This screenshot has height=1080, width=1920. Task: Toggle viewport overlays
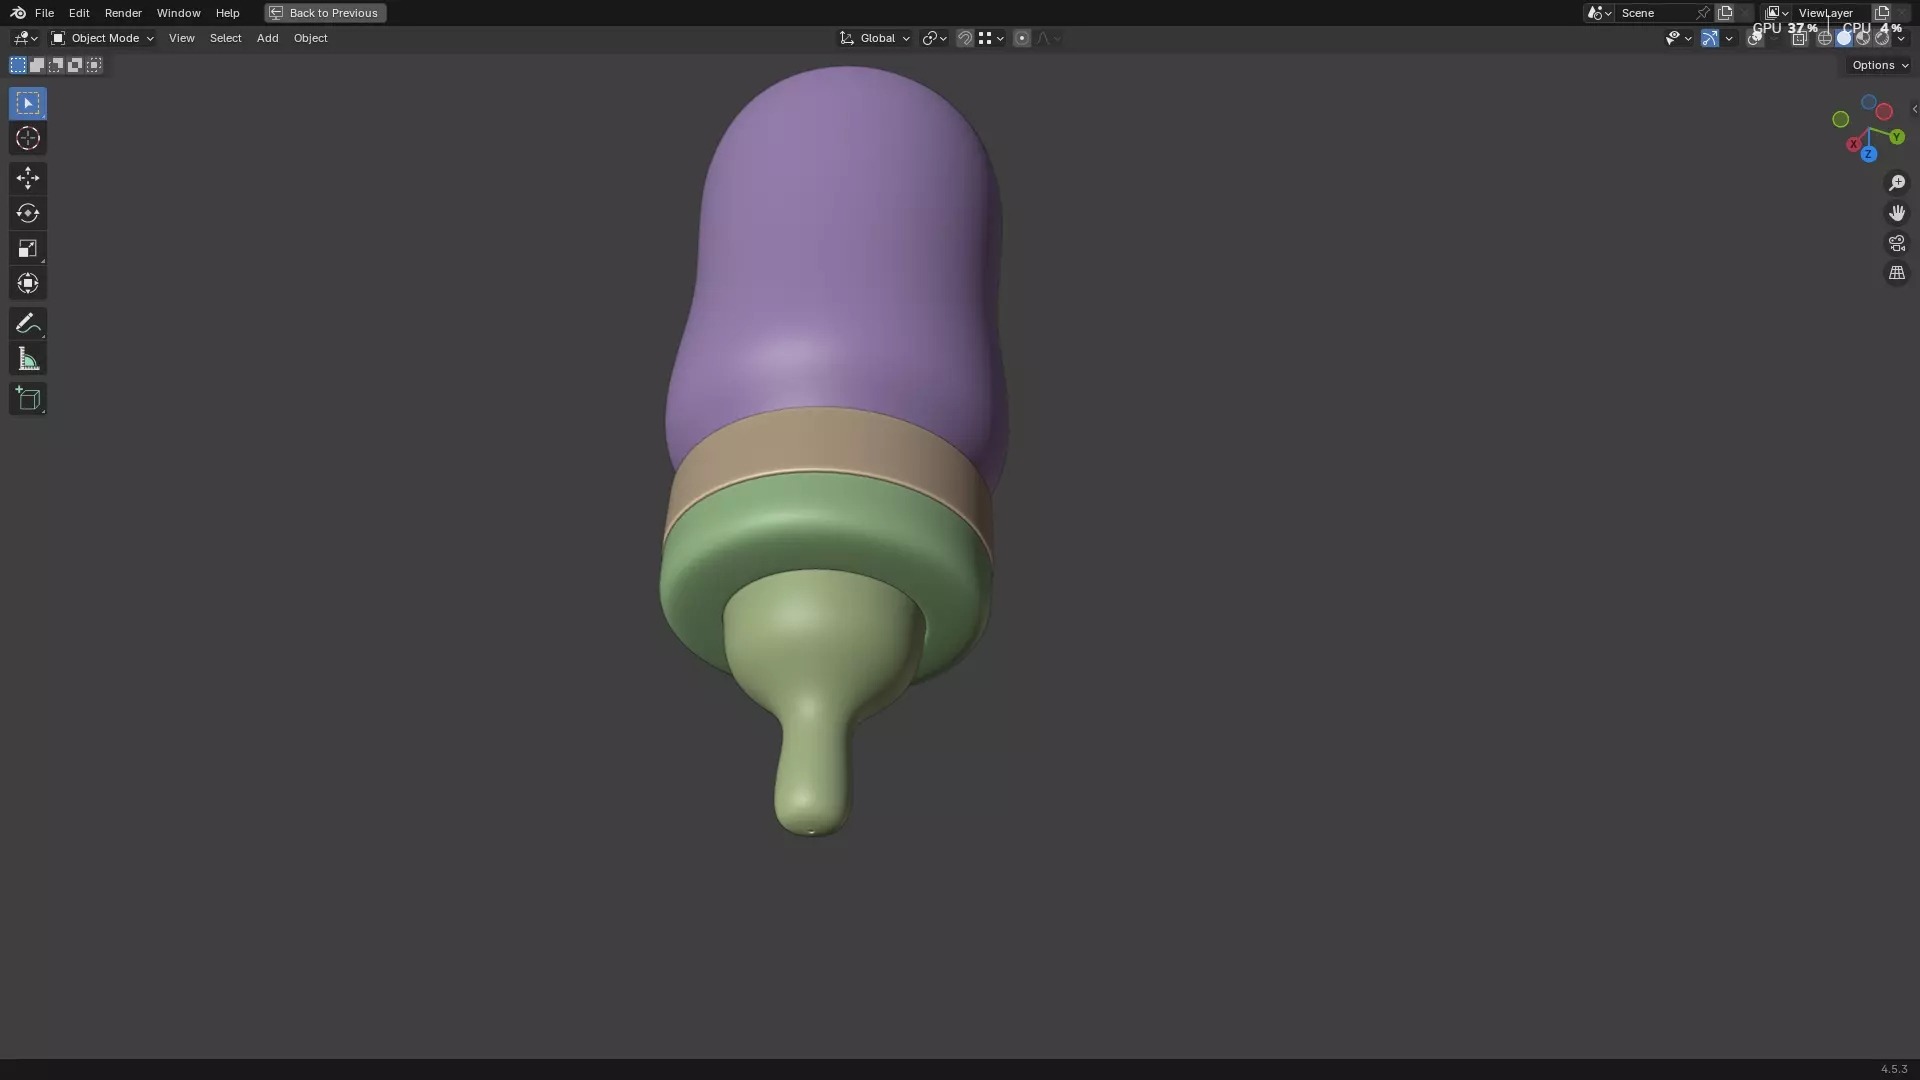pyautogui.click(x=1755, y=38)
